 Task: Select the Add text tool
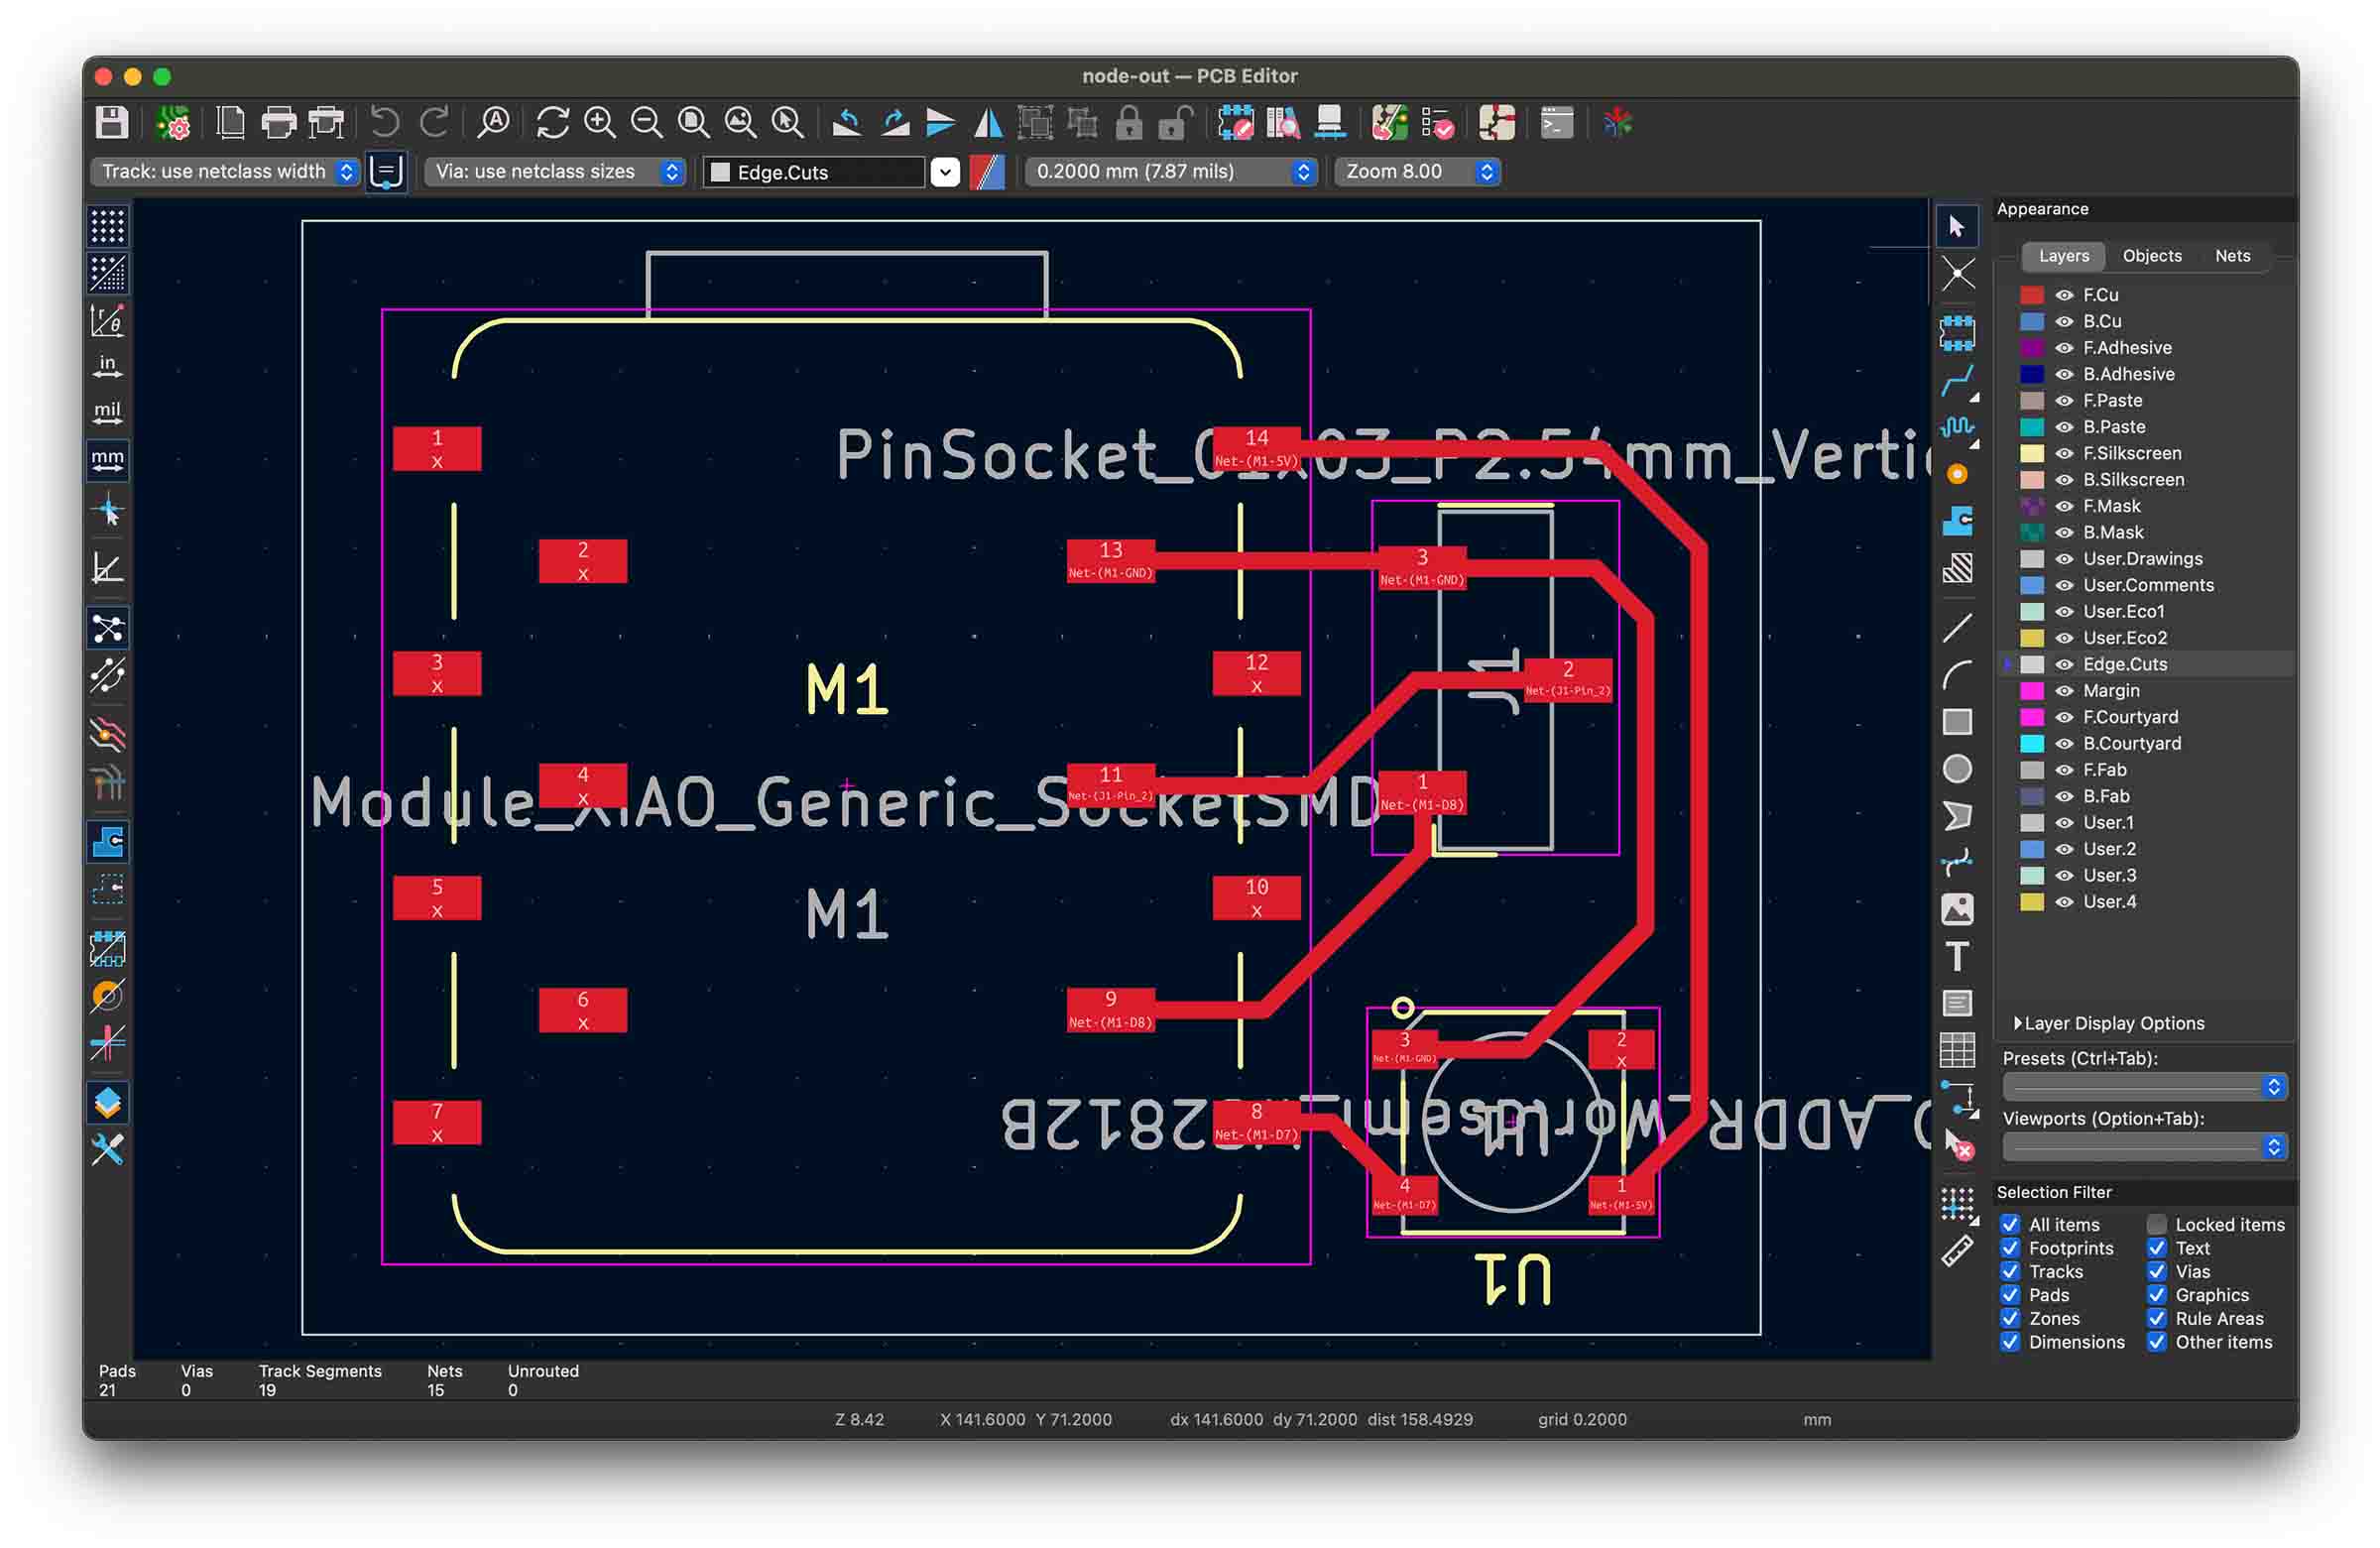[x=1957, y=957]
